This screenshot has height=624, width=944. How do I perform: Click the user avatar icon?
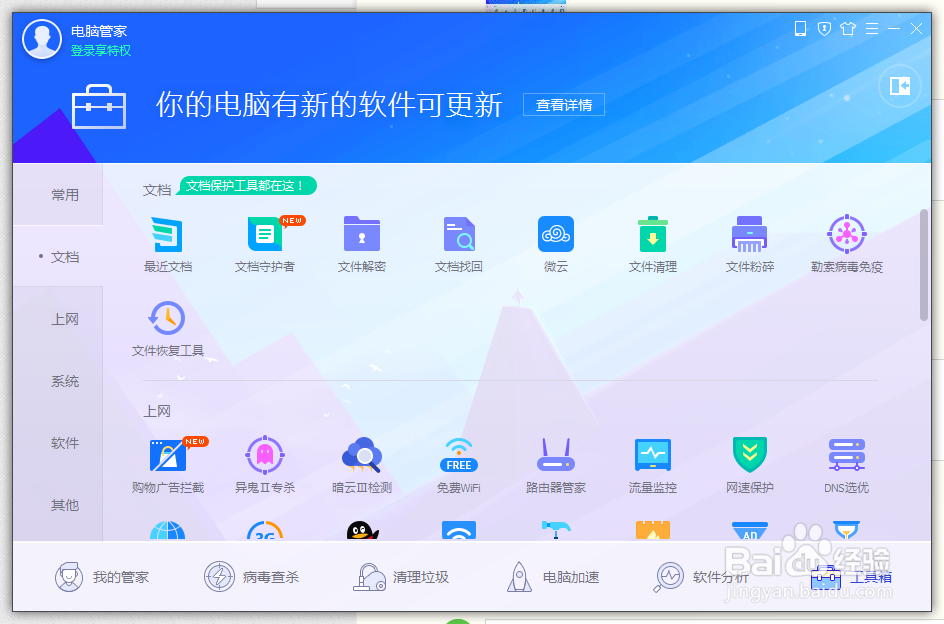coord(42,39)
